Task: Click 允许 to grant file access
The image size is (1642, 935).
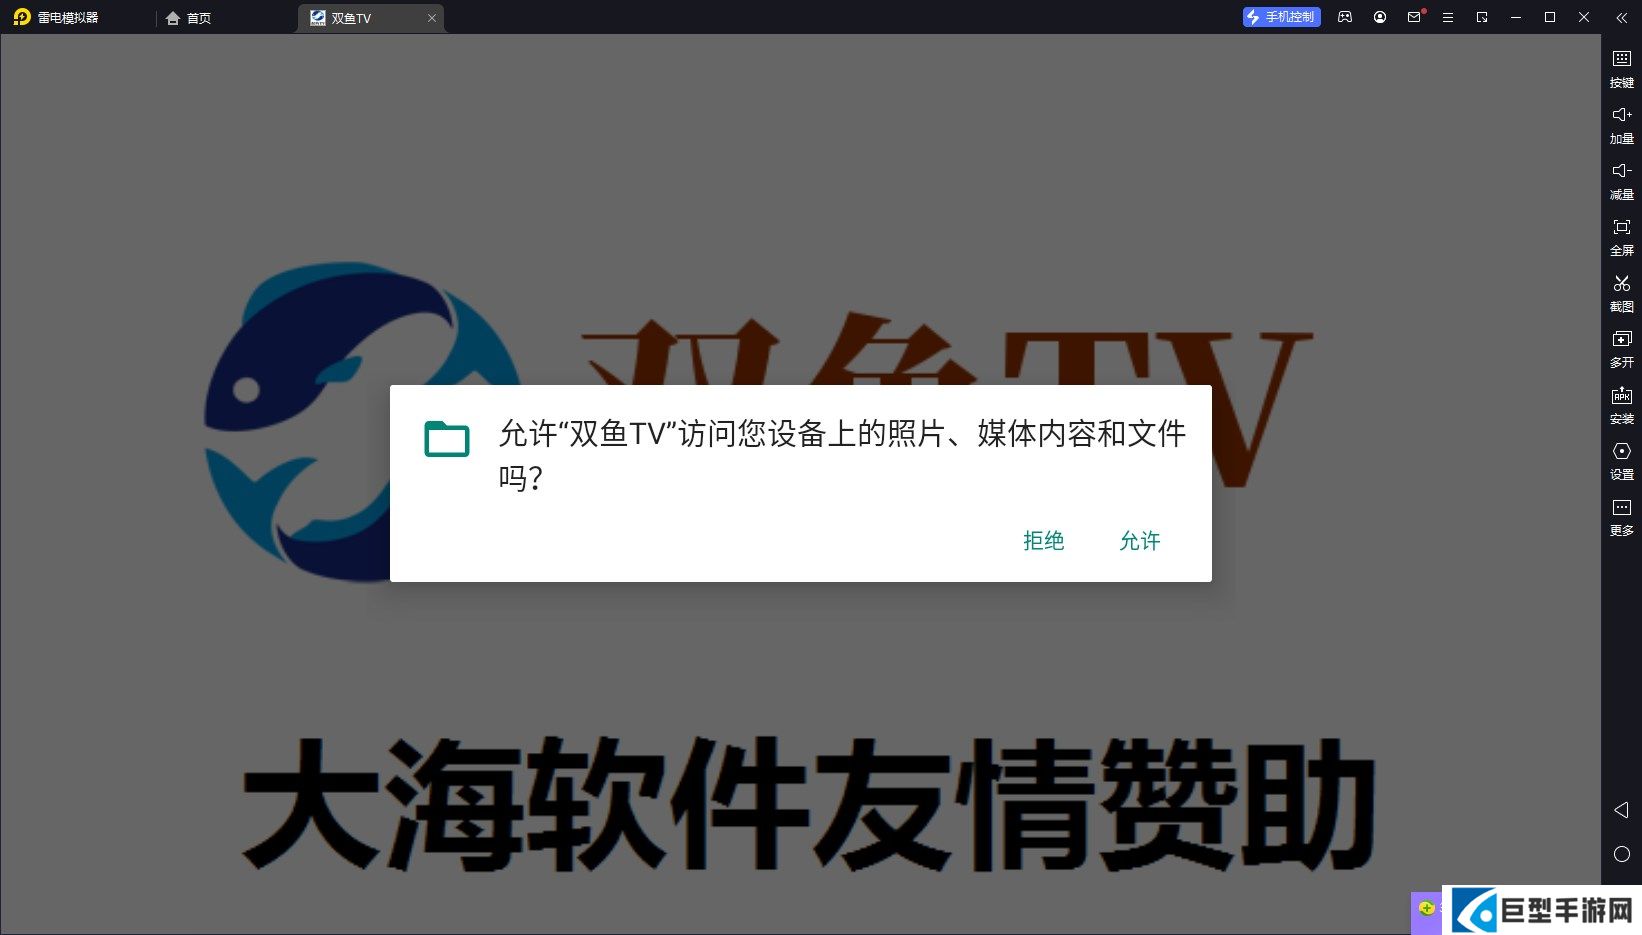Action: [x=1139, y=541]
